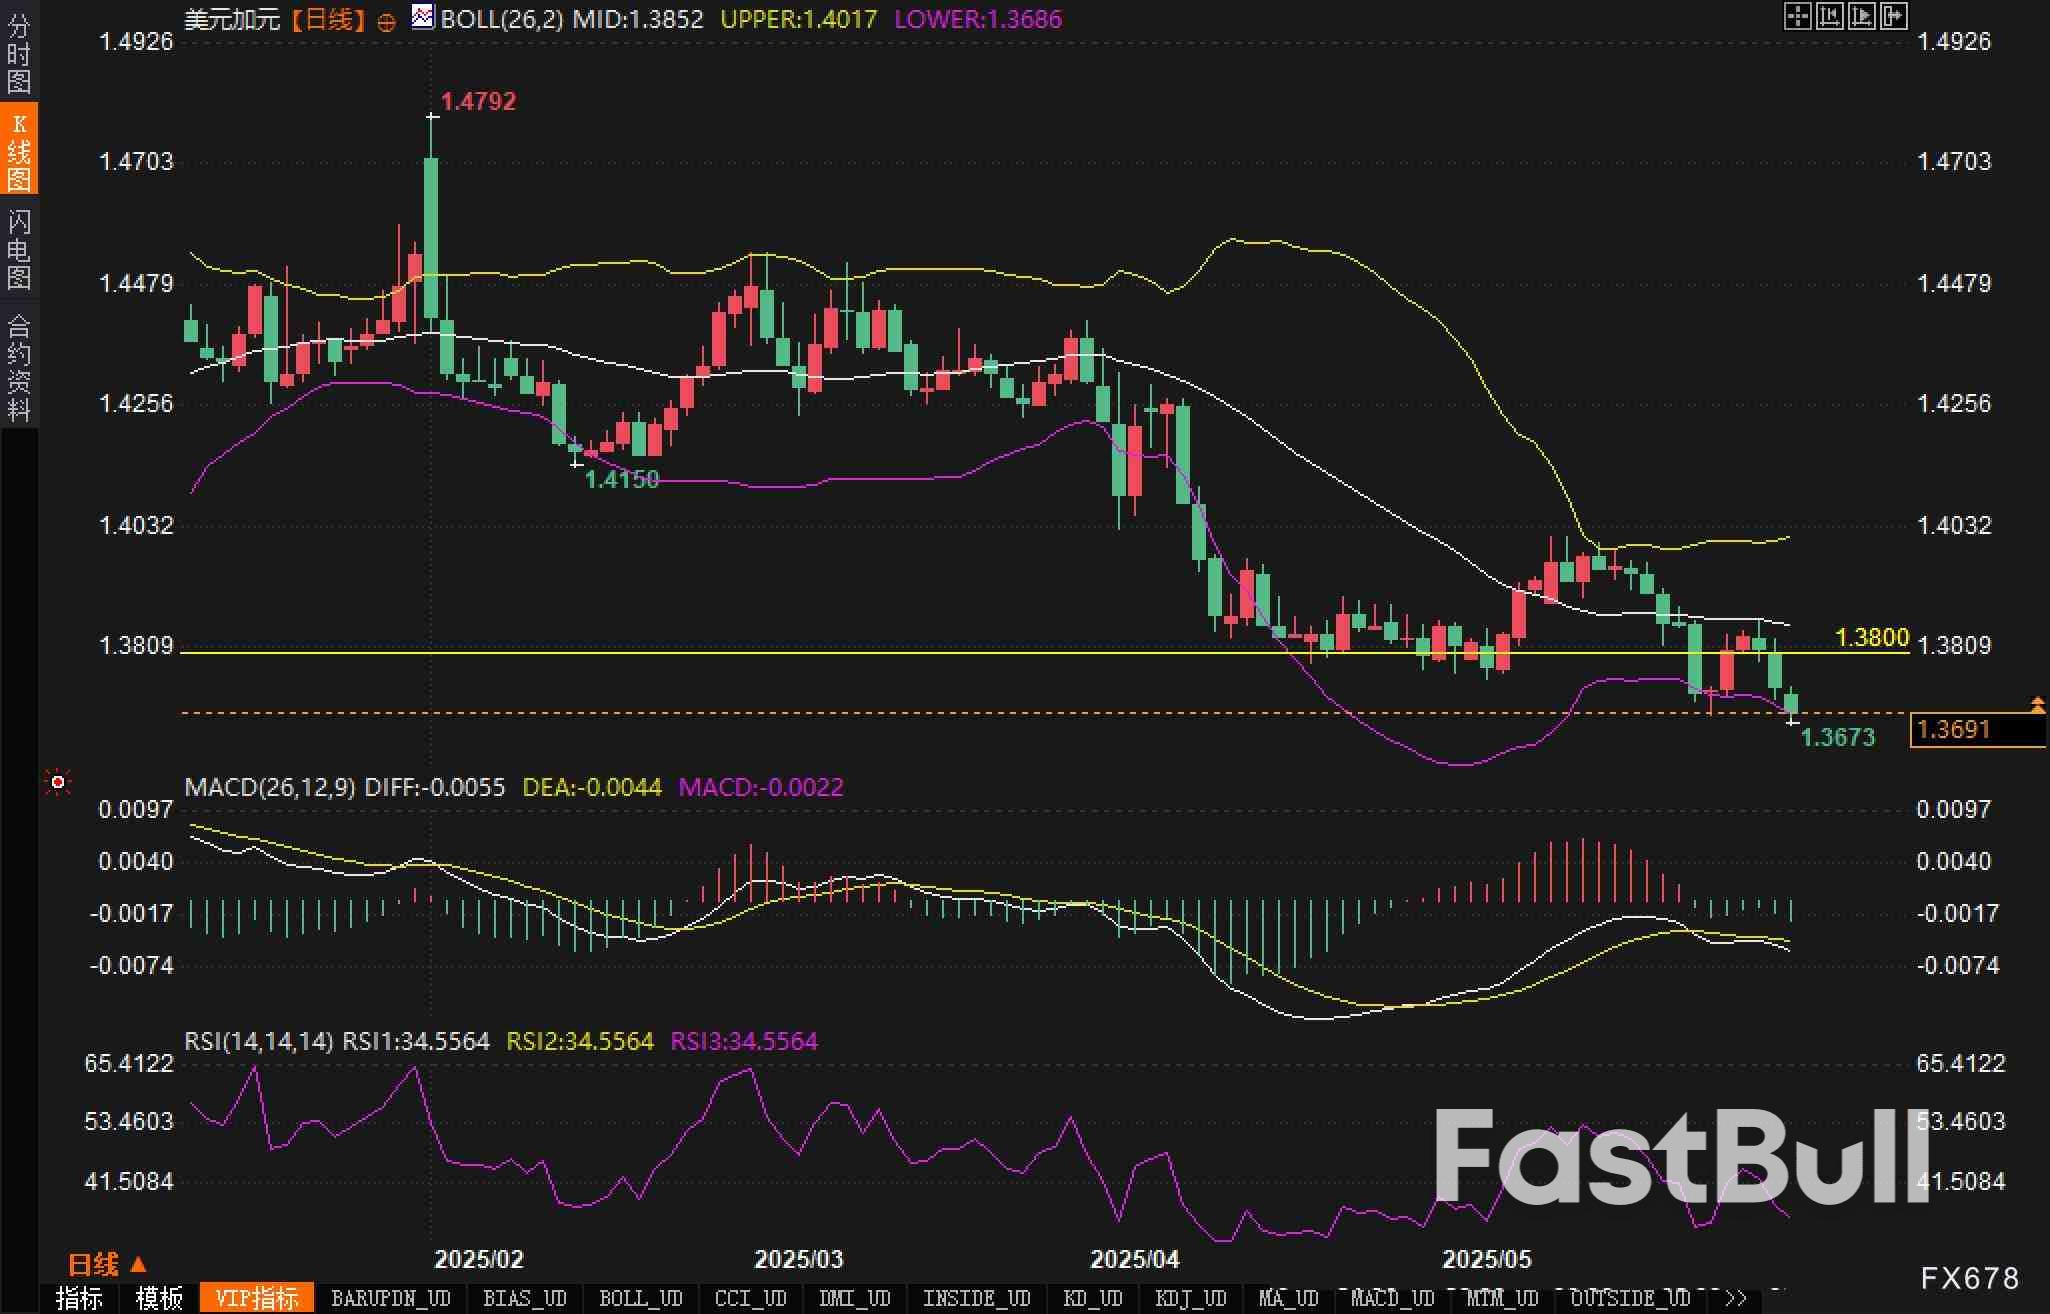This screenshot has height=1314, width=2050.
Task: Click the scroll-chart-left icon
Action: point(1829,16)
